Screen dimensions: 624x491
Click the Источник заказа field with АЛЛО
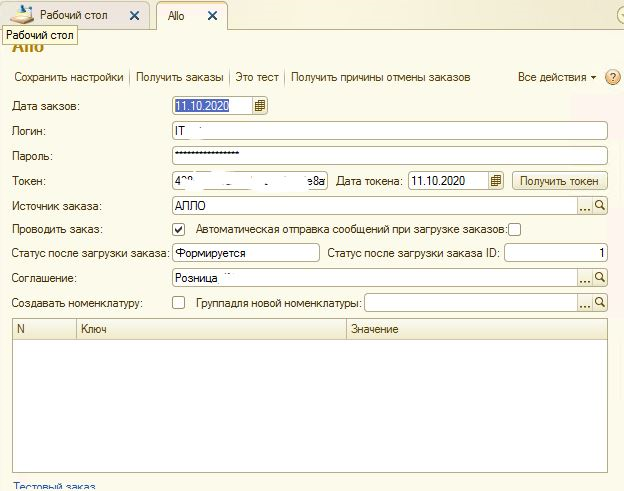coord(375,206)
